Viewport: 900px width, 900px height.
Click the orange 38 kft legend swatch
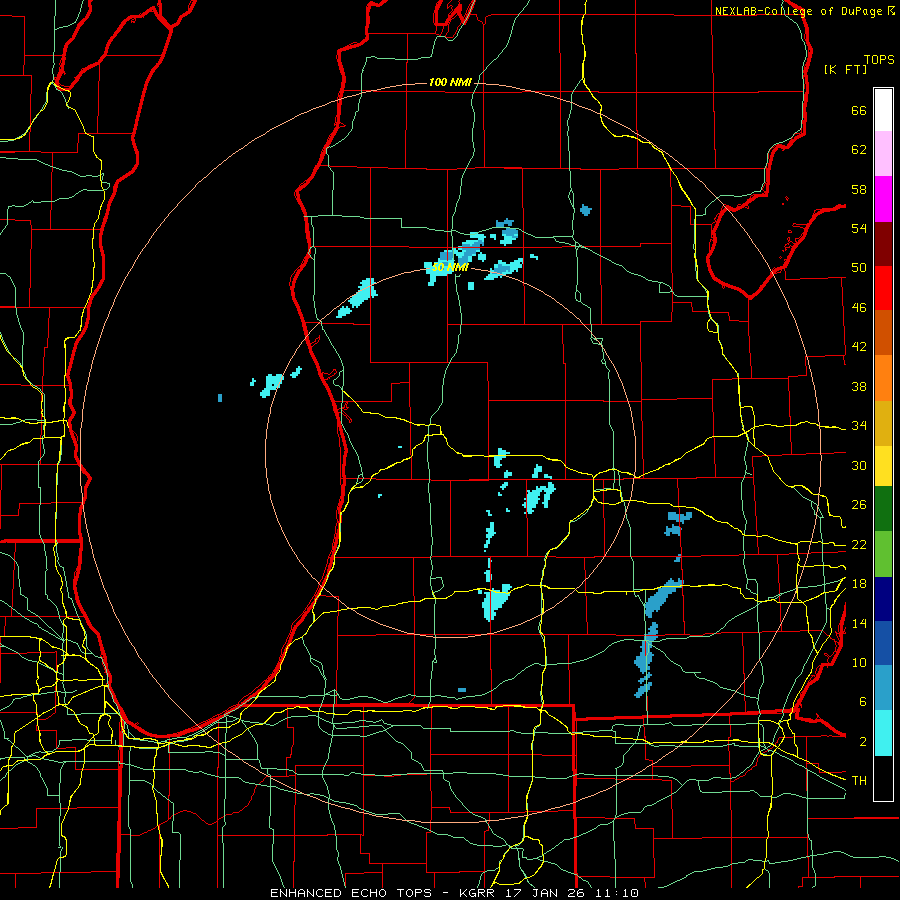883,378
